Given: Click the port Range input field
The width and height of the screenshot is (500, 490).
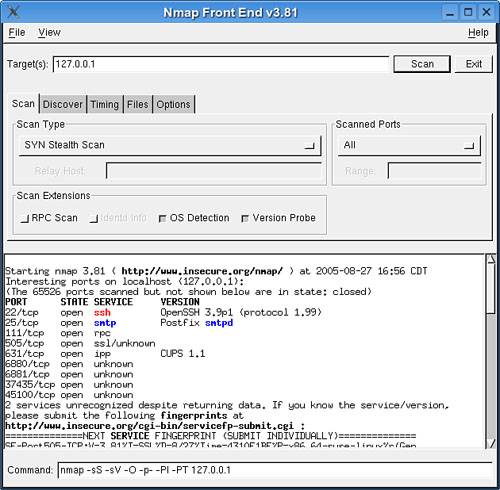Looking at the screenshot, I should click(x=434, y=171).
